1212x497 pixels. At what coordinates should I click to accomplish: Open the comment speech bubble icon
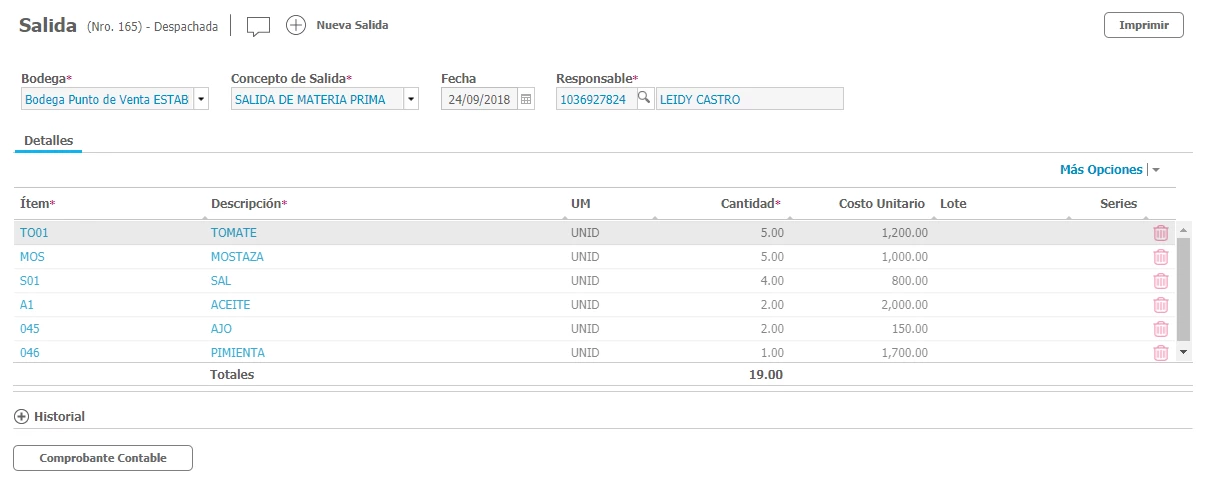[258, 26]
